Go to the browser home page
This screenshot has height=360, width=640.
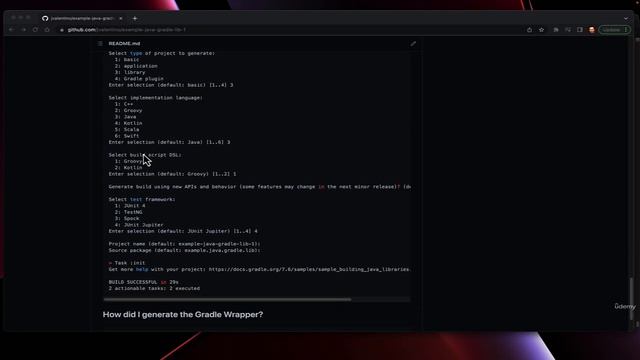(47, 30)
